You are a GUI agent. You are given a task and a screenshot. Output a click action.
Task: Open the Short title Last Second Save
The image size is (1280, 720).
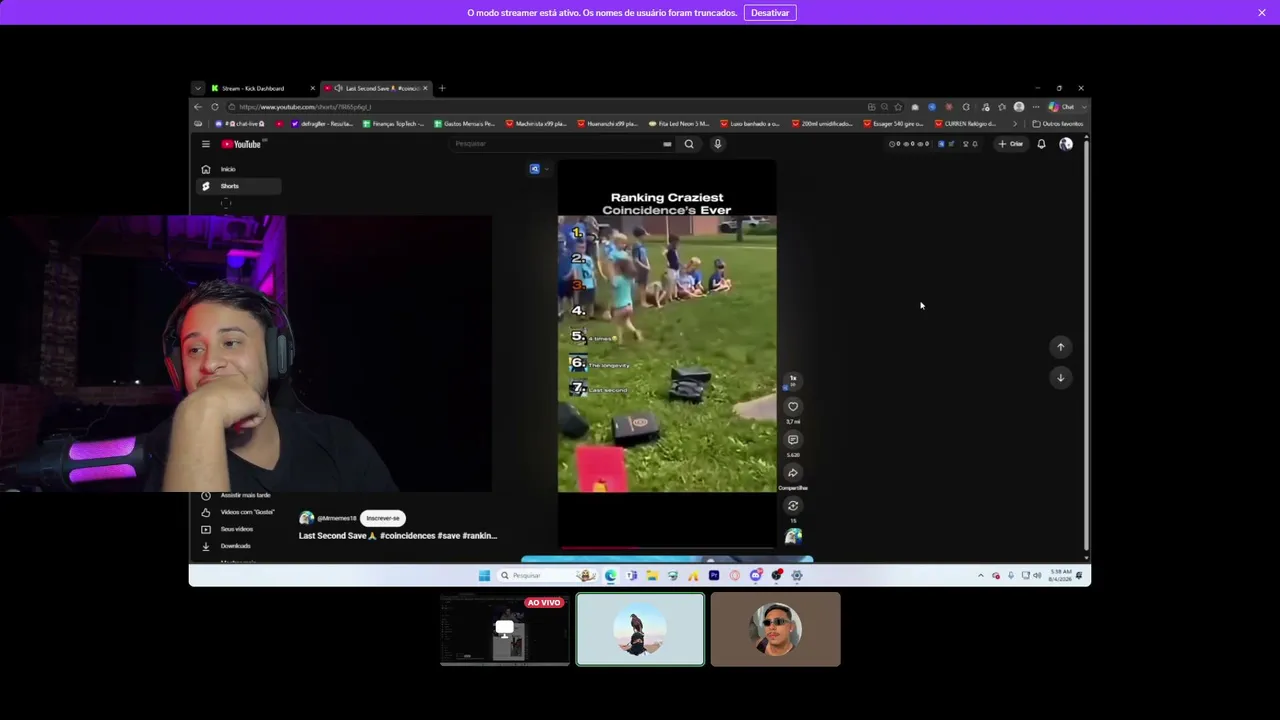398,536
